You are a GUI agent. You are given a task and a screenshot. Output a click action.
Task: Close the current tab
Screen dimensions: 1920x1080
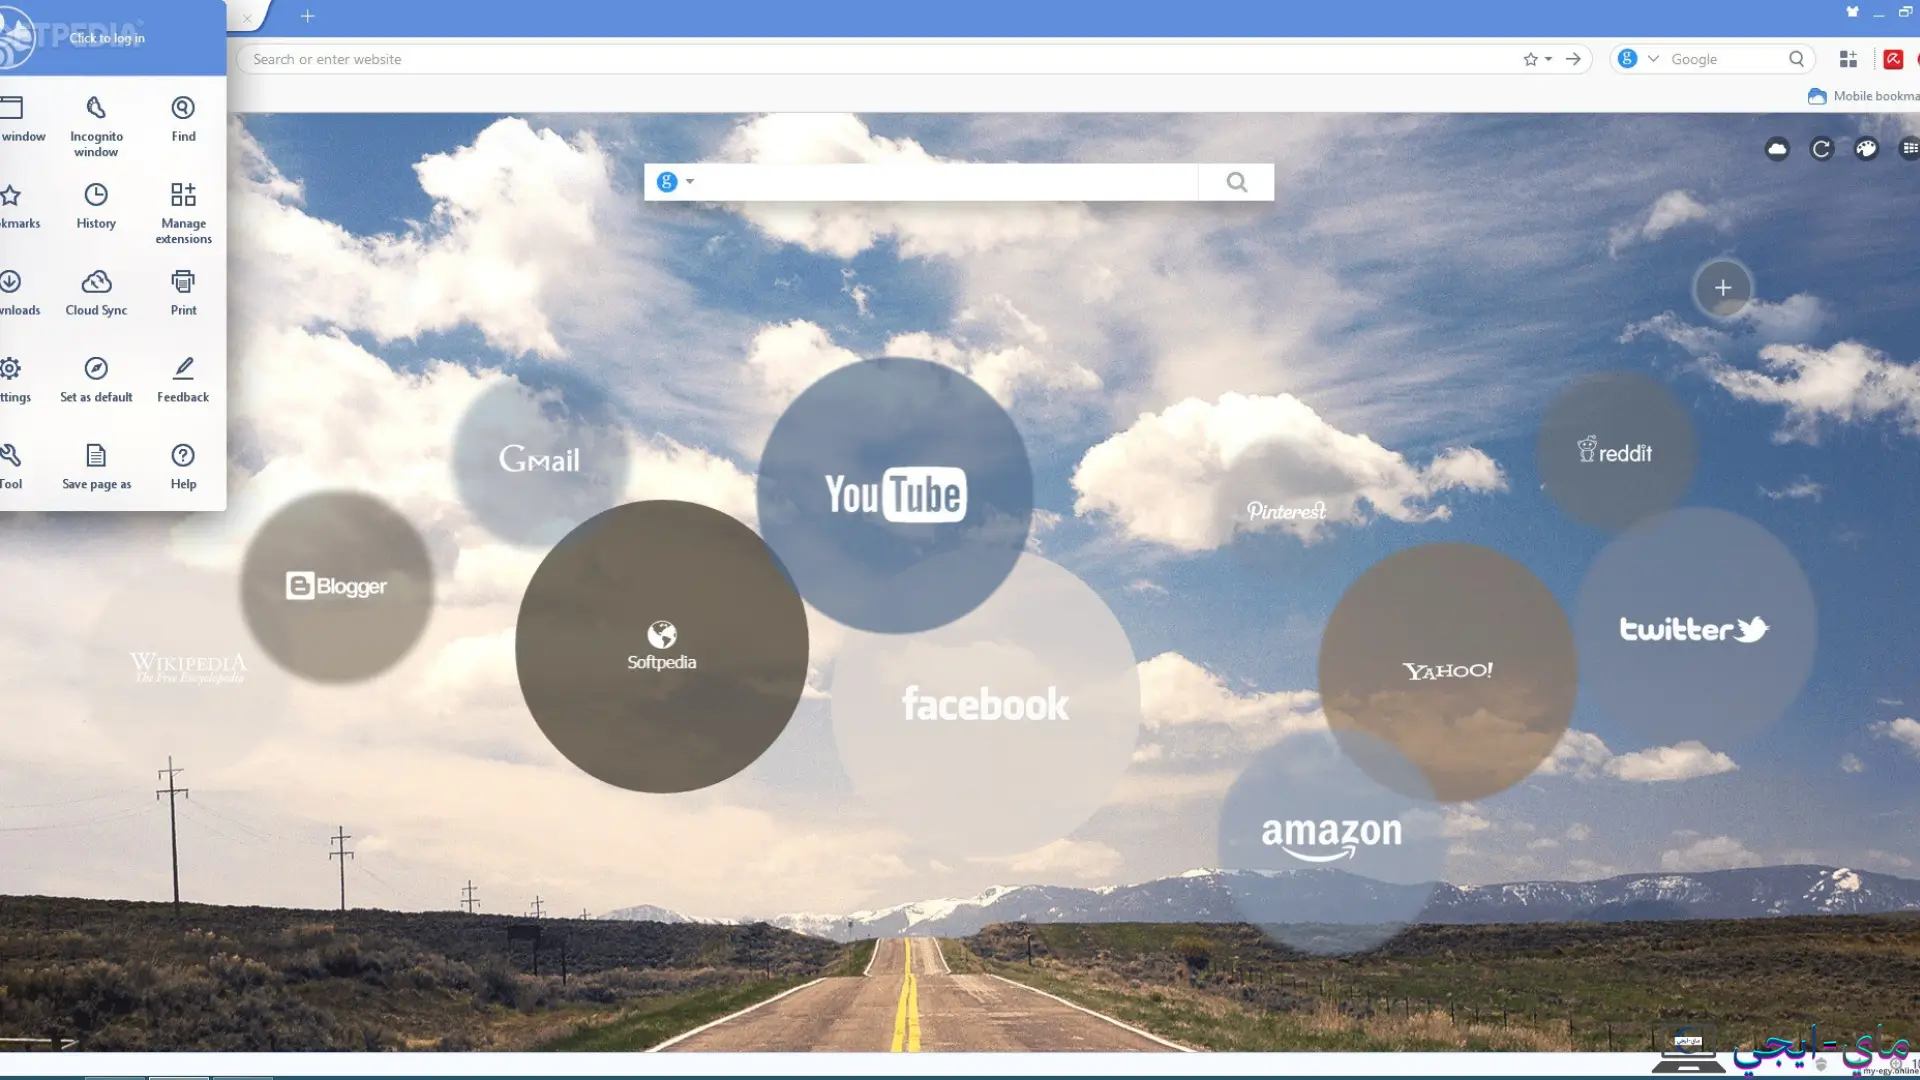(x=247, y=18)
